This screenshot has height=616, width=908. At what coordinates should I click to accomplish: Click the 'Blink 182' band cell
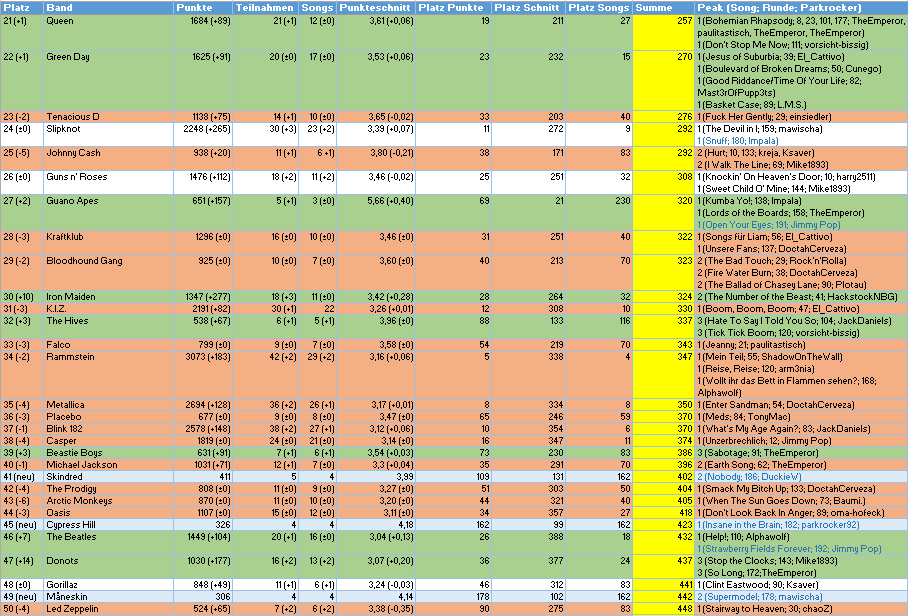pyautogui.click(x=108, y=428)
